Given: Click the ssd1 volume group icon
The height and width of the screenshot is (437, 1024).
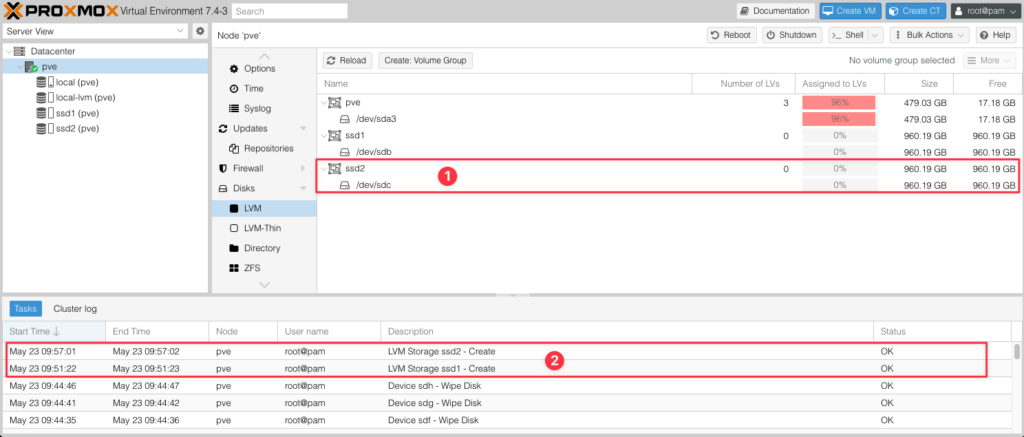Looking at the screenshot, I should (334, 136).
